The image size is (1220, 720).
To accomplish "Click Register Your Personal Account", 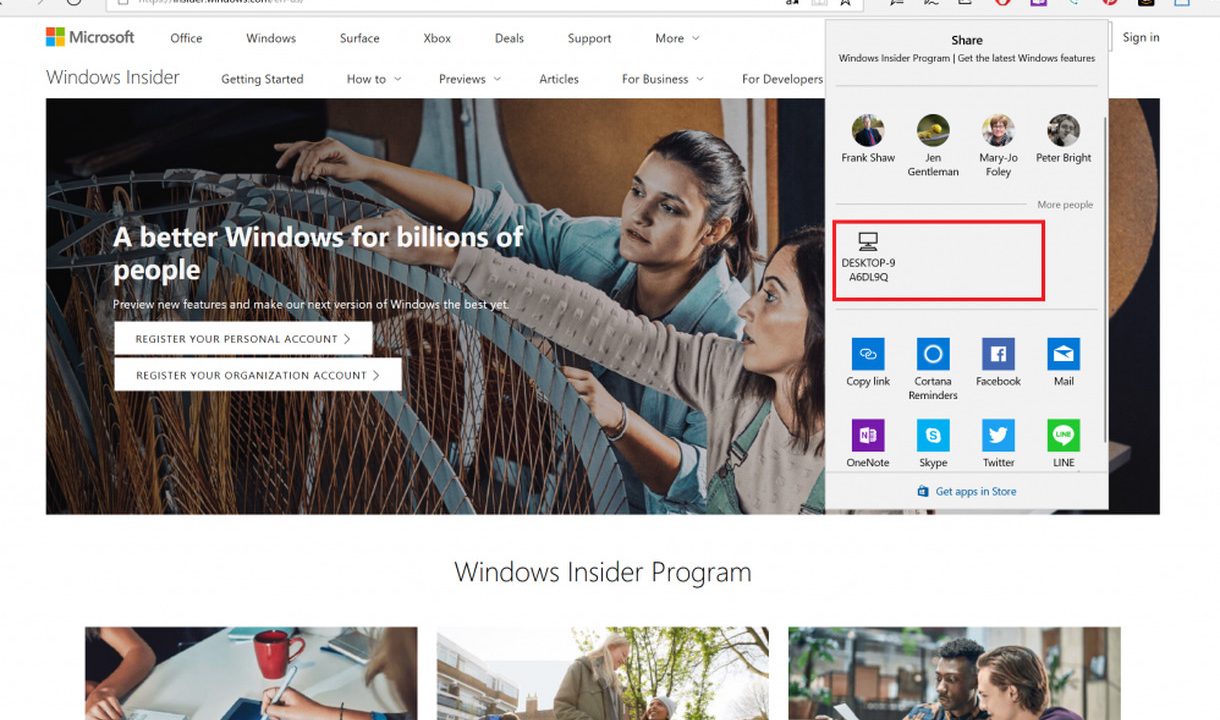I will (x=243, y=338).
